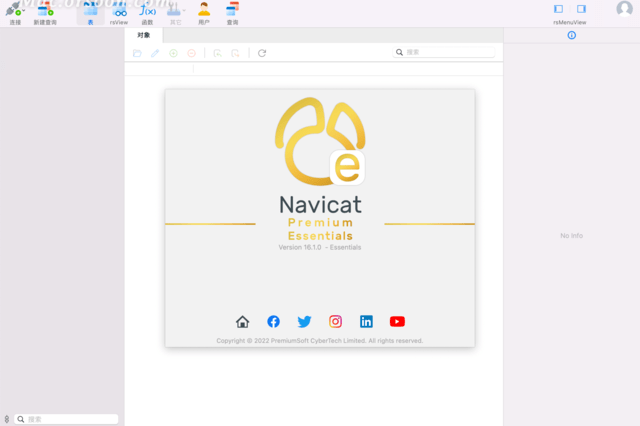Toggle the left sidebar pane icon

pyautogui.click(x=558, y=9)
